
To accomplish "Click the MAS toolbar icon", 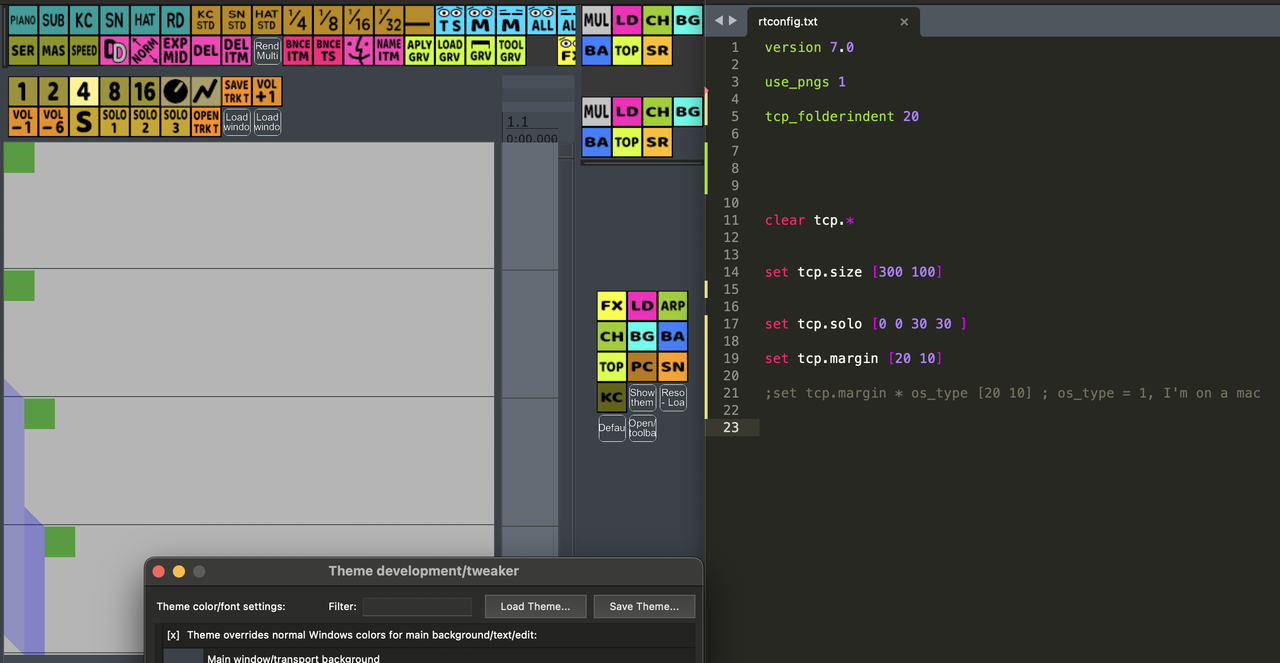I will click(53, 50).
